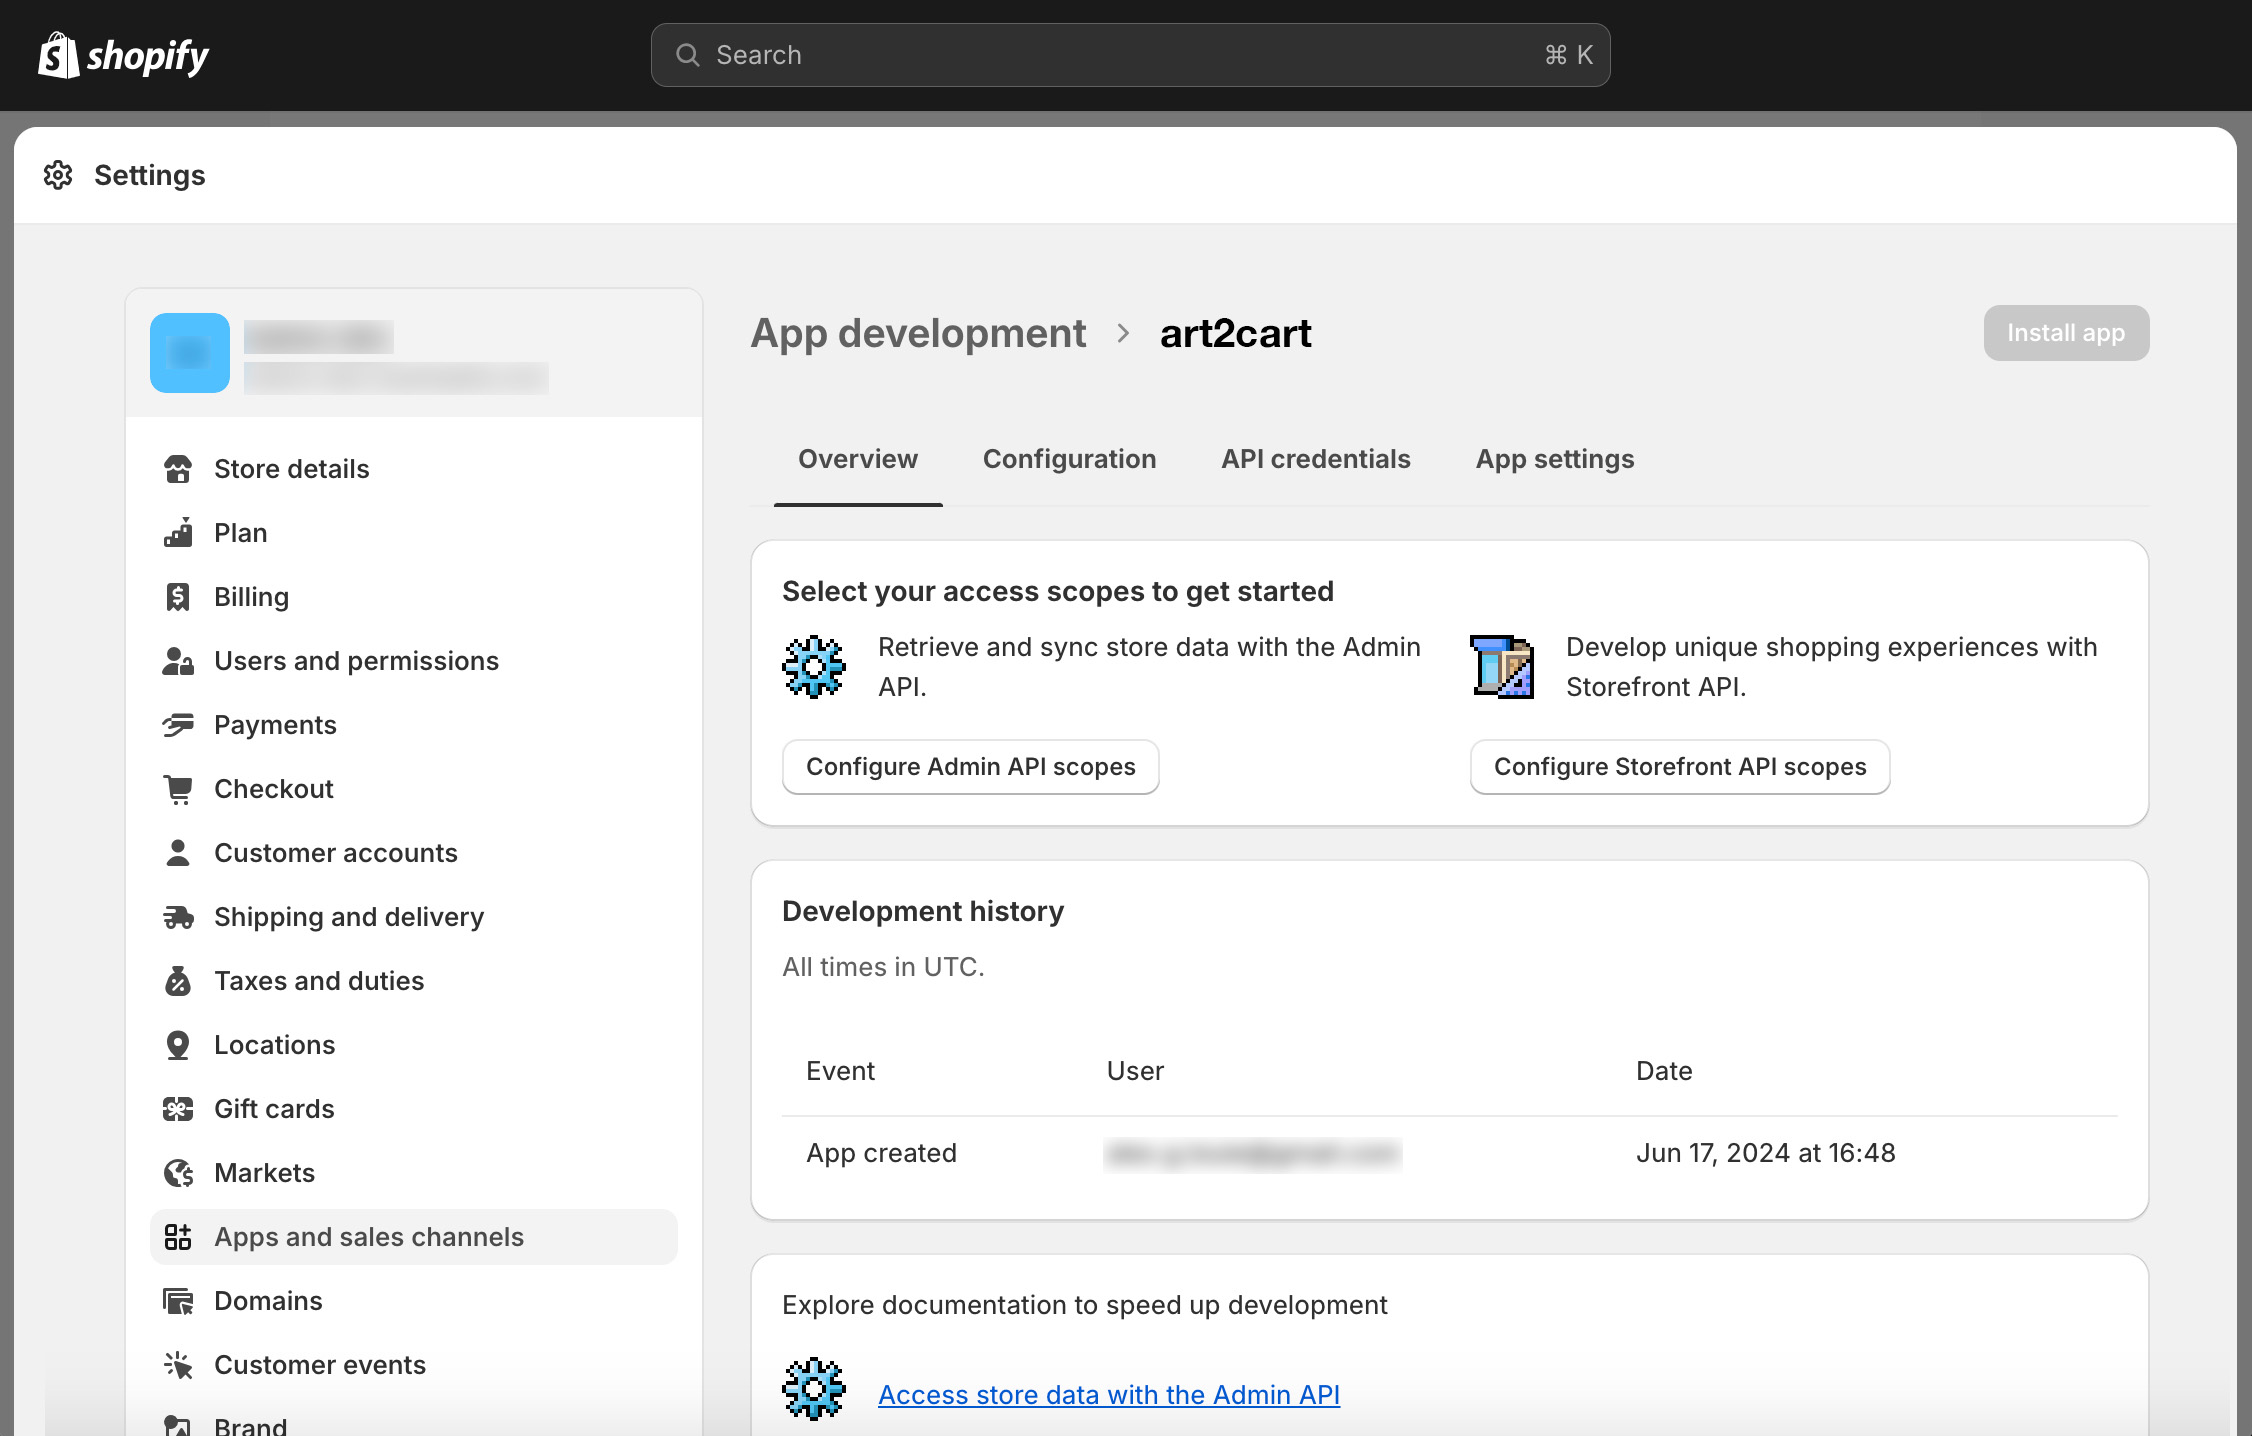Click the Checkout cart icon
2252x1436 pixels.
178,789
